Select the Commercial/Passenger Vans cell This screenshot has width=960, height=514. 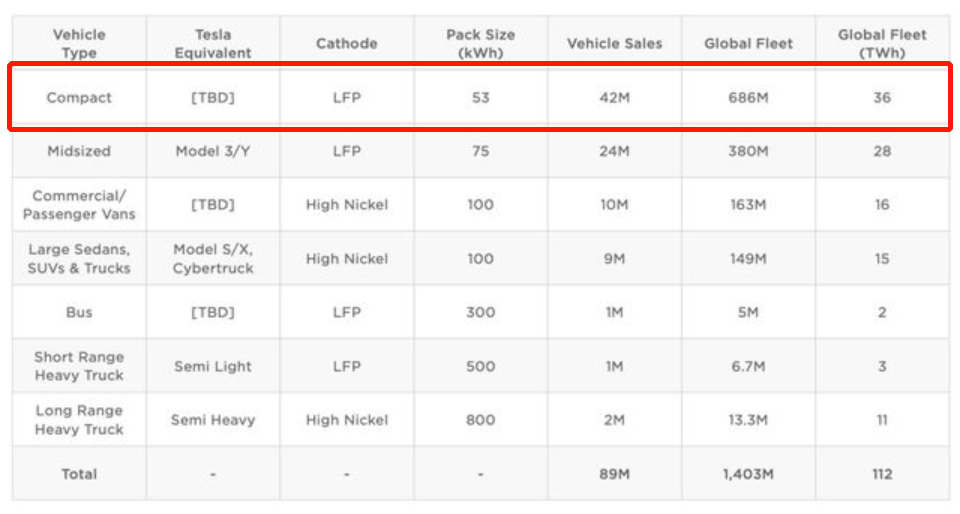79,205
